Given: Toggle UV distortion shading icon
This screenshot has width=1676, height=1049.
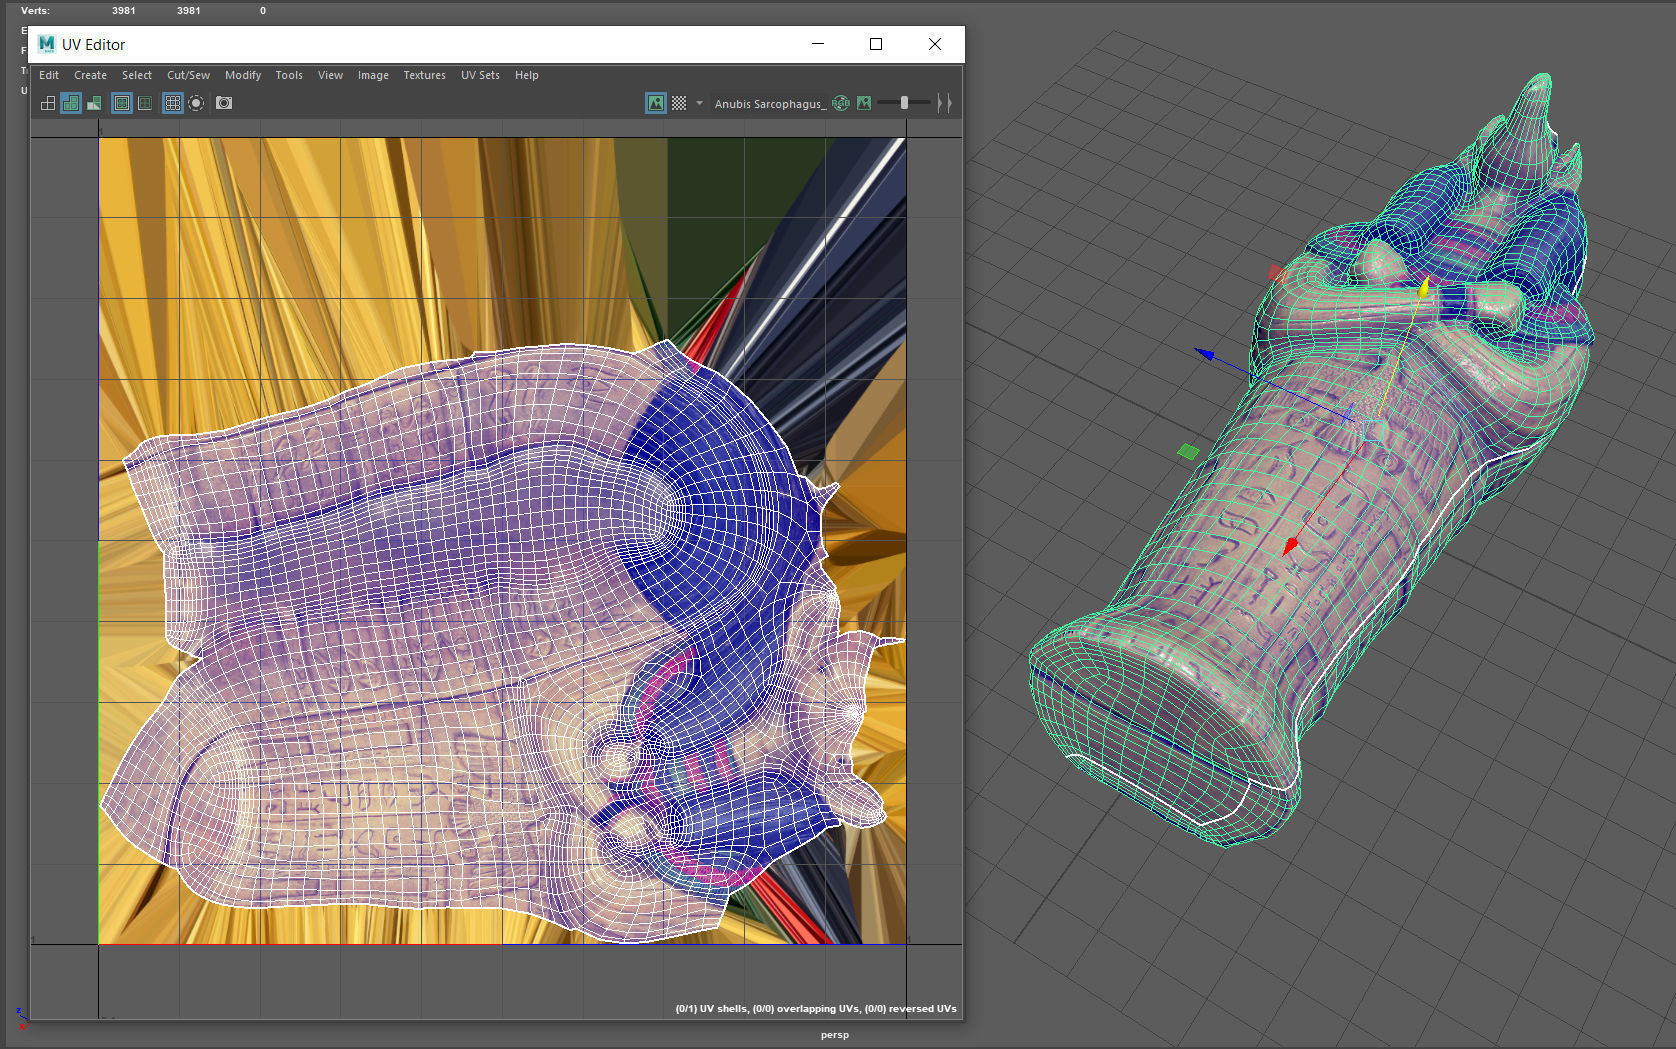Looking at the screenshot, I should 94,103.
